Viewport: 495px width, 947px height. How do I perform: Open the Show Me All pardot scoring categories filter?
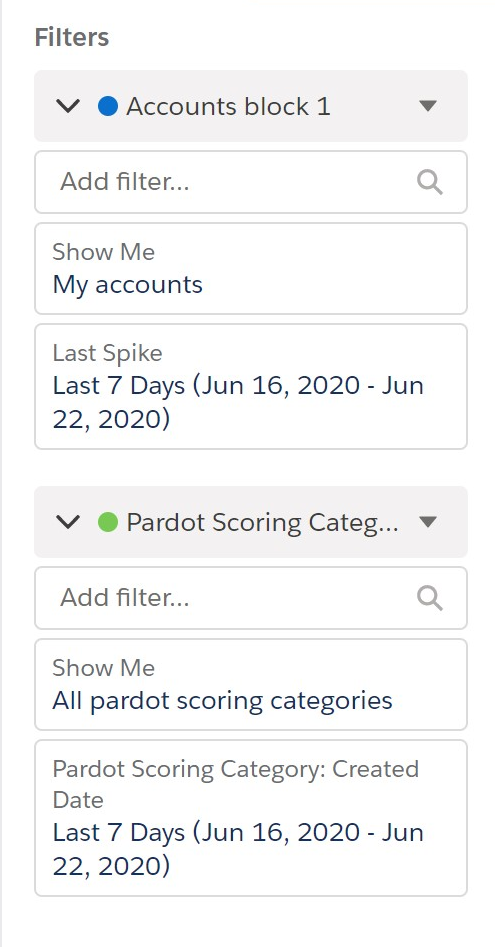pos(251,685)
